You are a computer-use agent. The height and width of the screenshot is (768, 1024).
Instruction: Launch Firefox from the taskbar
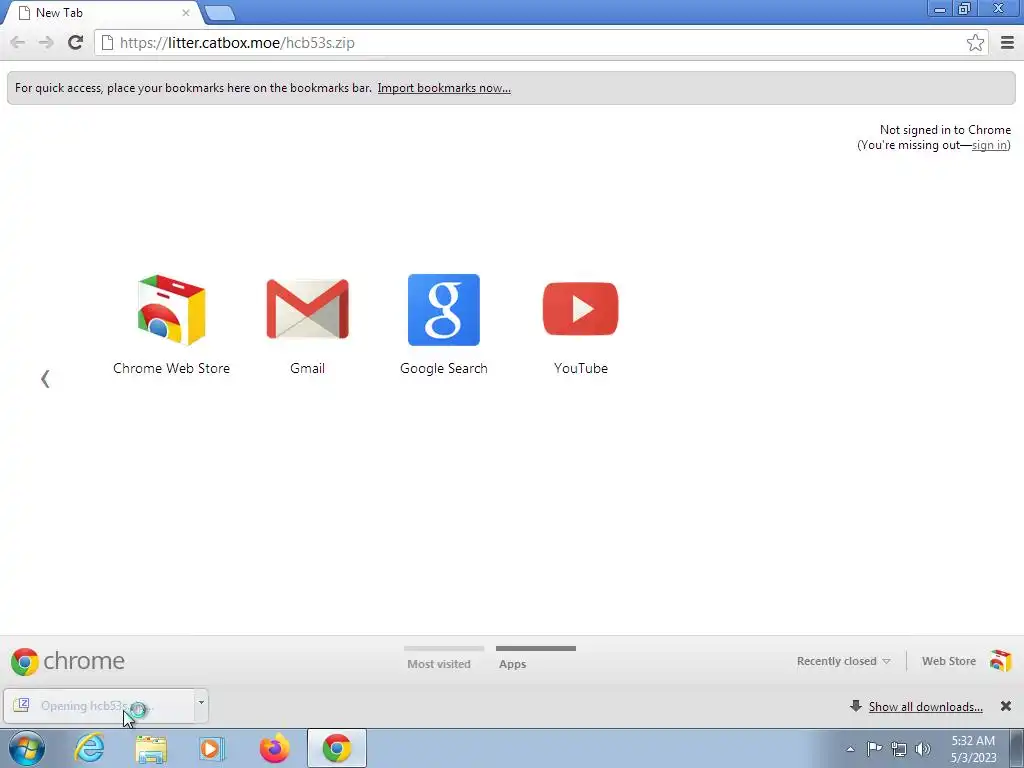(x=274, y=748)
